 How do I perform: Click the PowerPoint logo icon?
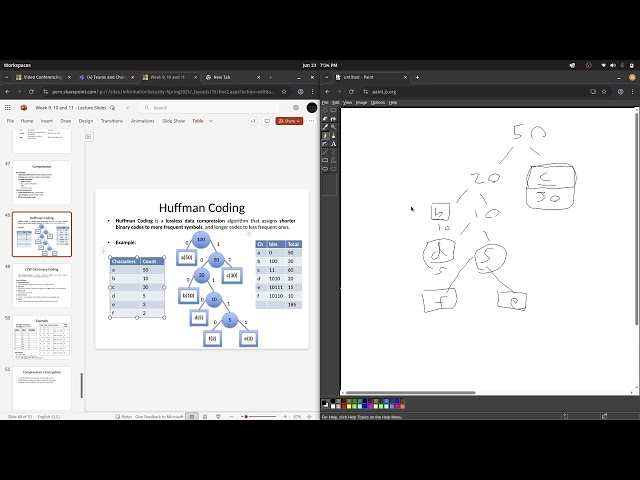[x=24, y=108]
